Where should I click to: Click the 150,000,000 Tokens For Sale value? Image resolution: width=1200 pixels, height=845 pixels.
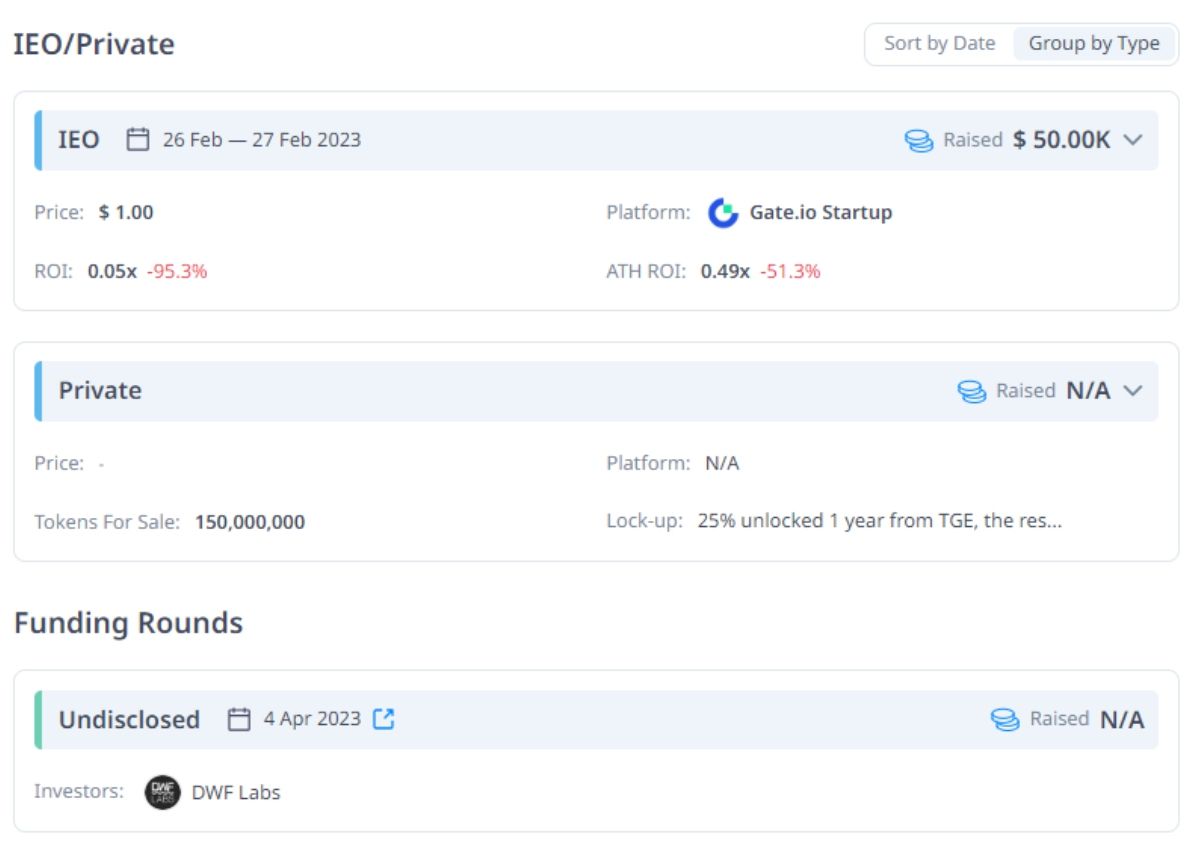pos(250,522)
